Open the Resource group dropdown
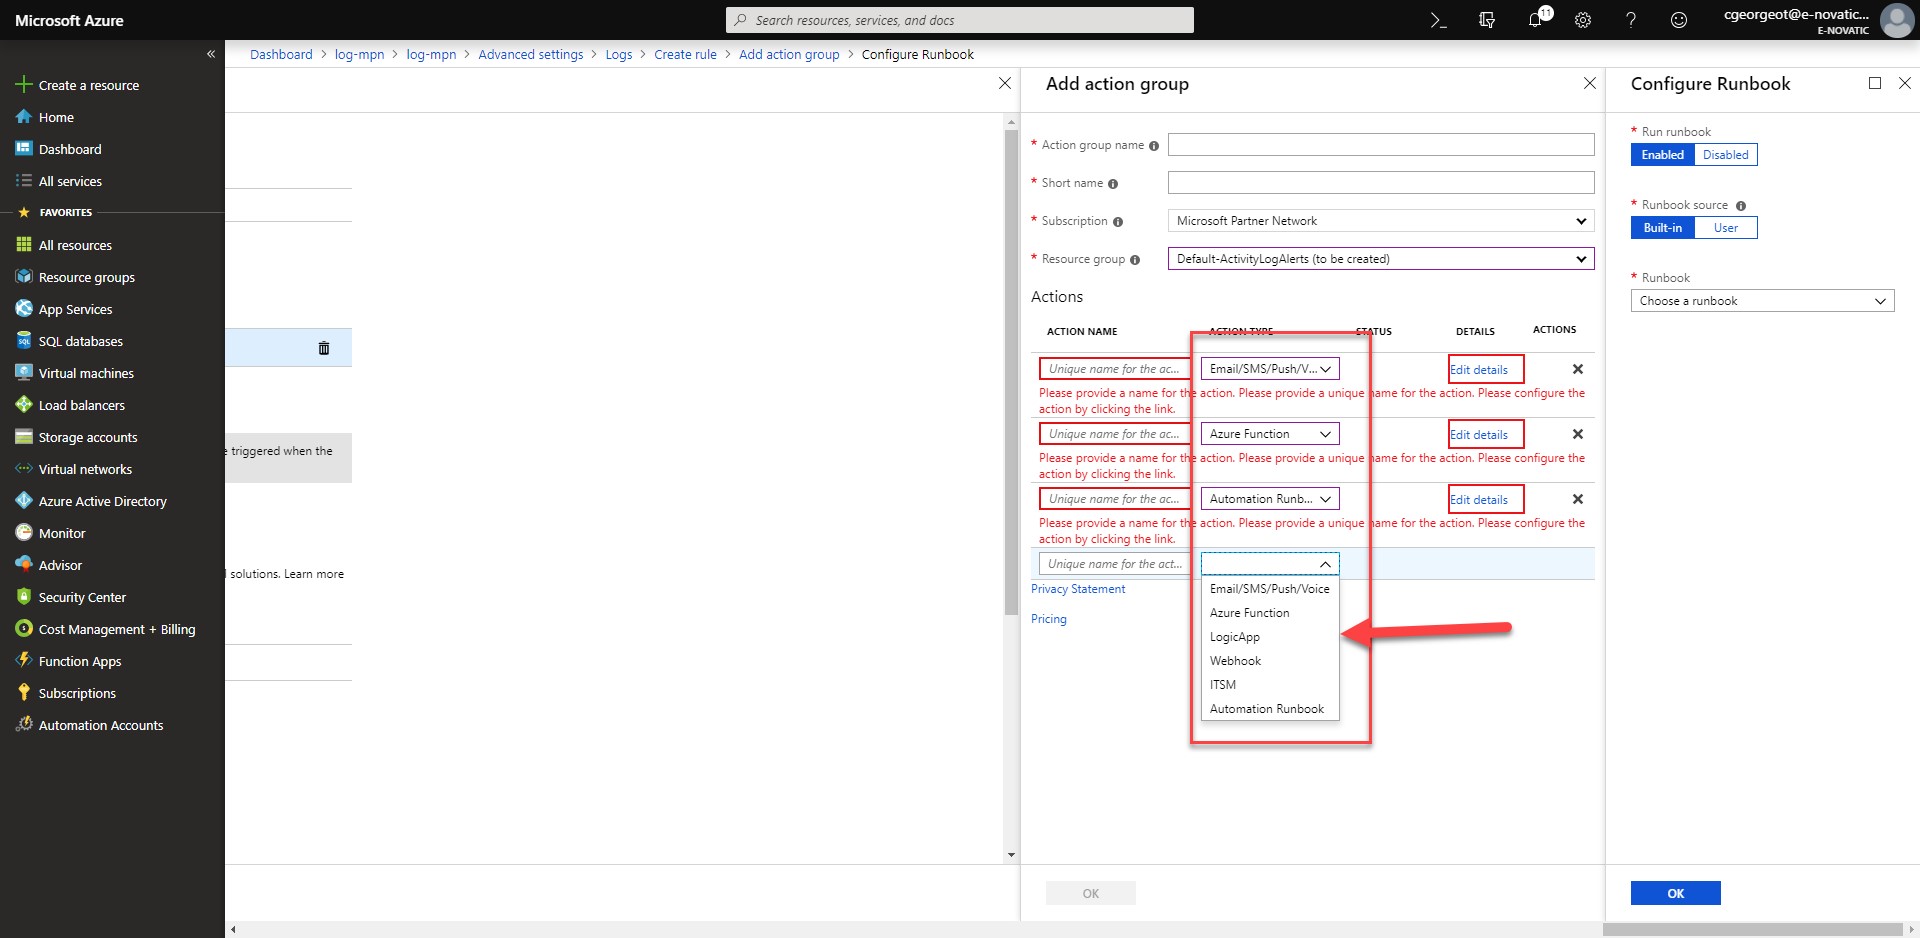 [x=1381, y=259]
